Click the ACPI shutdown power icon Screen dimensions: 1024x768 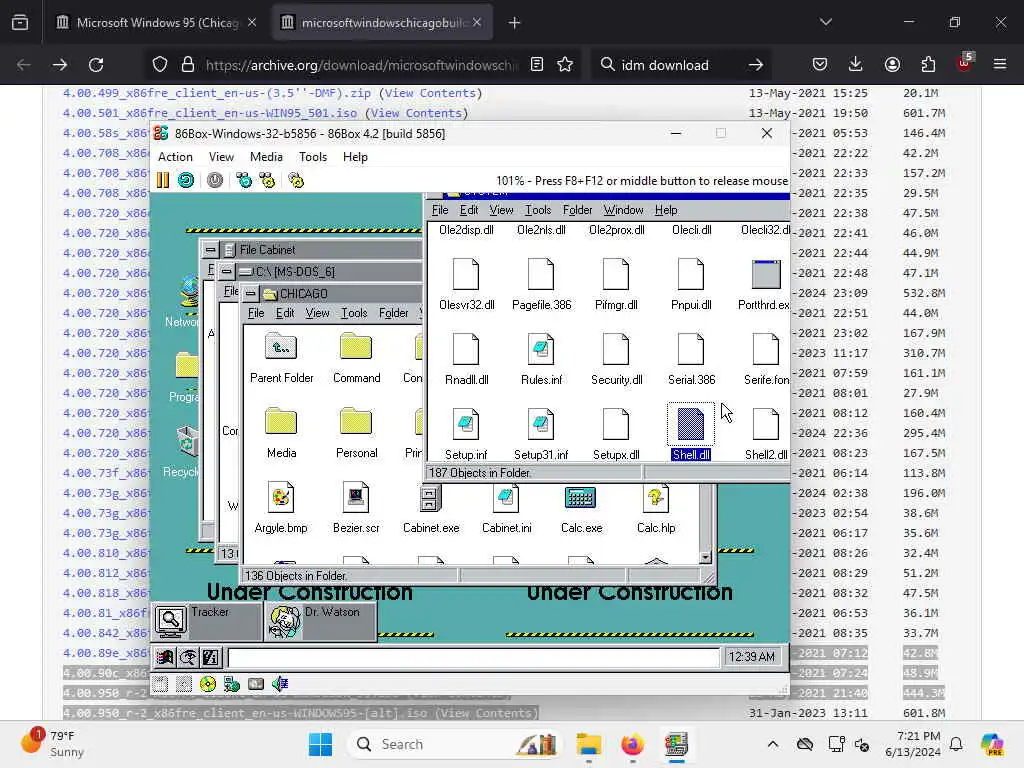[215, 180]
